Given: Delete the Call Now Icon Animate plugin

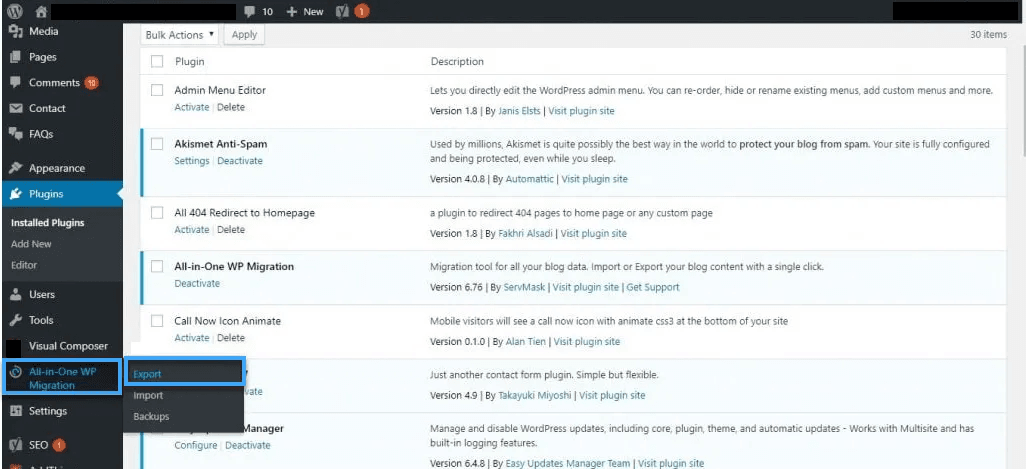Looking at the screenshot, I should pyautogui.click(x=231, y=338).
